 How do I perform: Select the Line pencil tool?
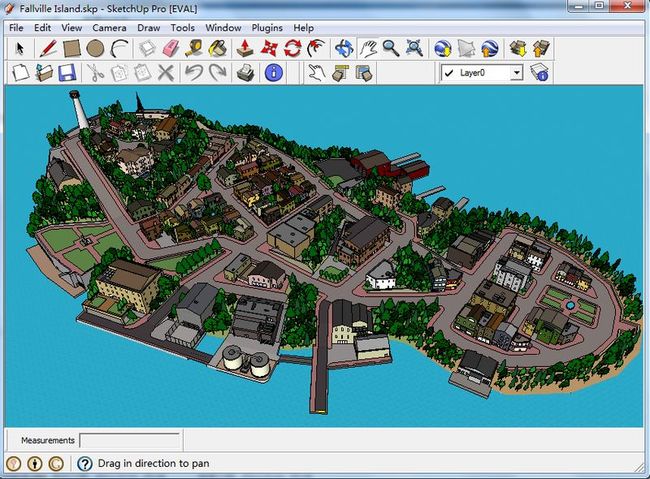48,49
